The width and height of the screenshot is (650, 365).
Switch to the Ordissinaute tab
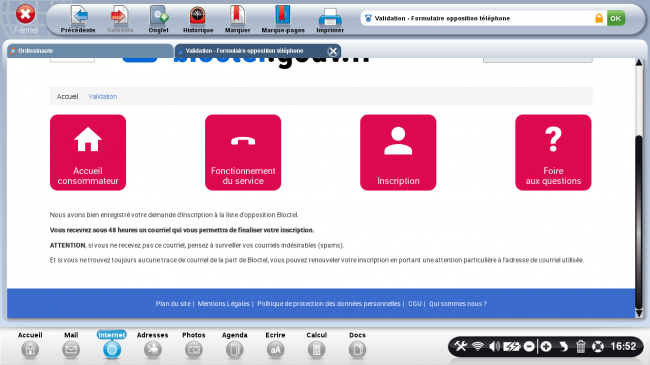pyautogui.click(x=90, y=51)
